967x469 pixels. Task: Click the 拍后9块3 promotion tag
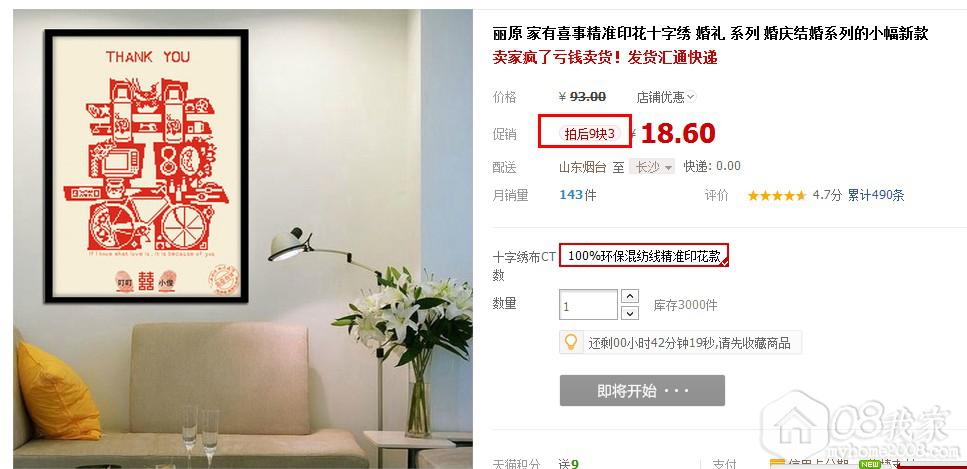tap(589, 134)
